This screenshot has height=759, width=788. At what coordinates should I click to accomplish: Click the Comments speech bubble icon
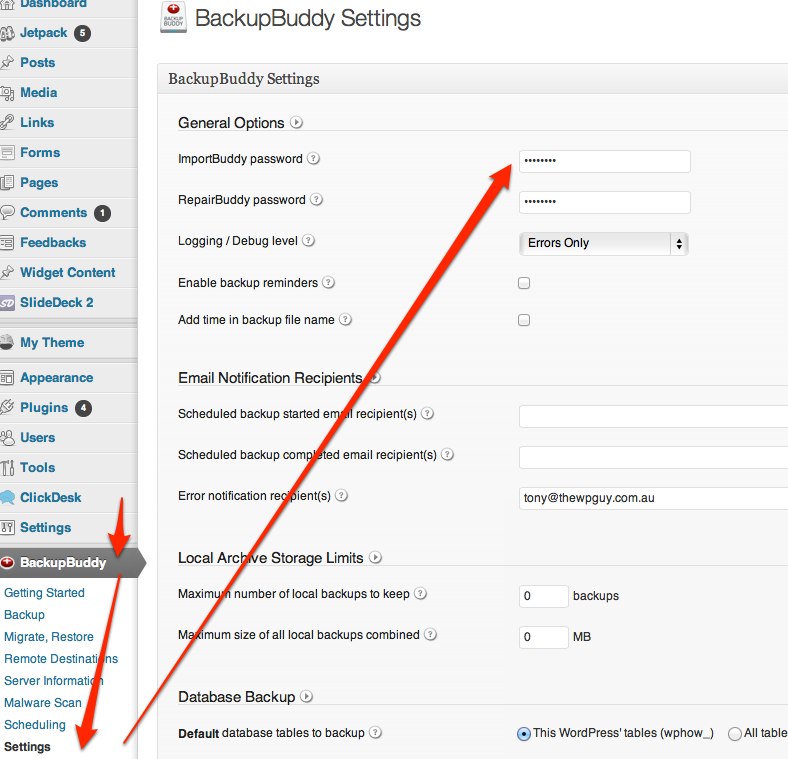coord(7,213)
